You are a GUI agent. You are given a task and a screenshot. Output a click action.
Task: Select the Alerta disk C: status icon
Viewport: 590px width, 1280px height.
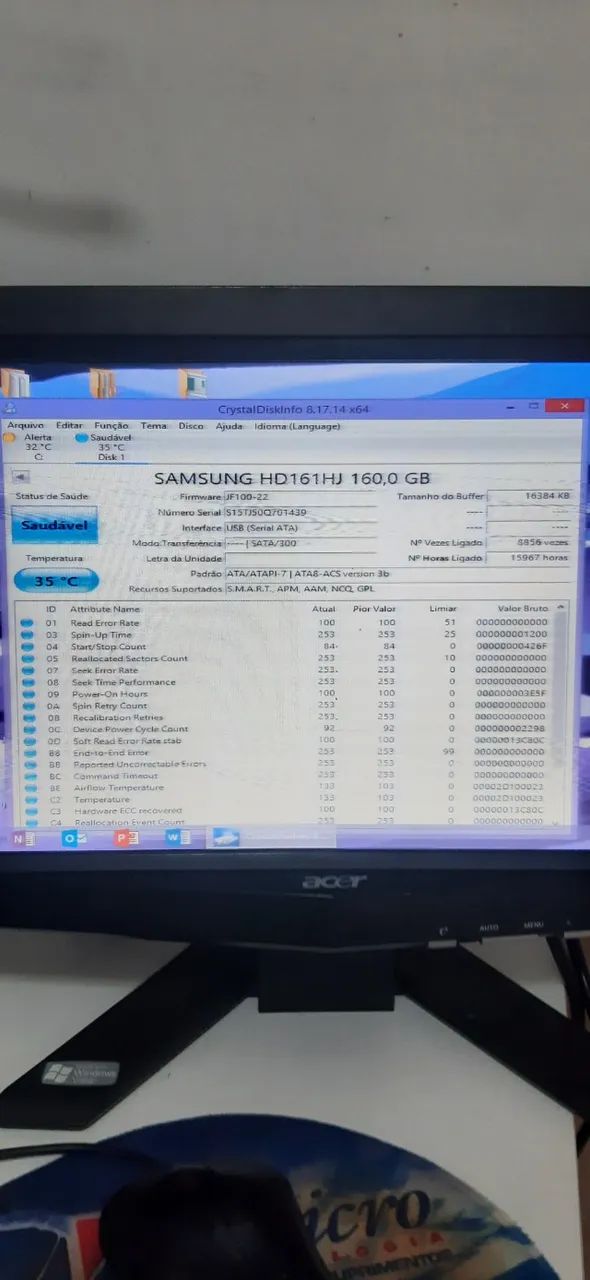(x=10, y=437)
